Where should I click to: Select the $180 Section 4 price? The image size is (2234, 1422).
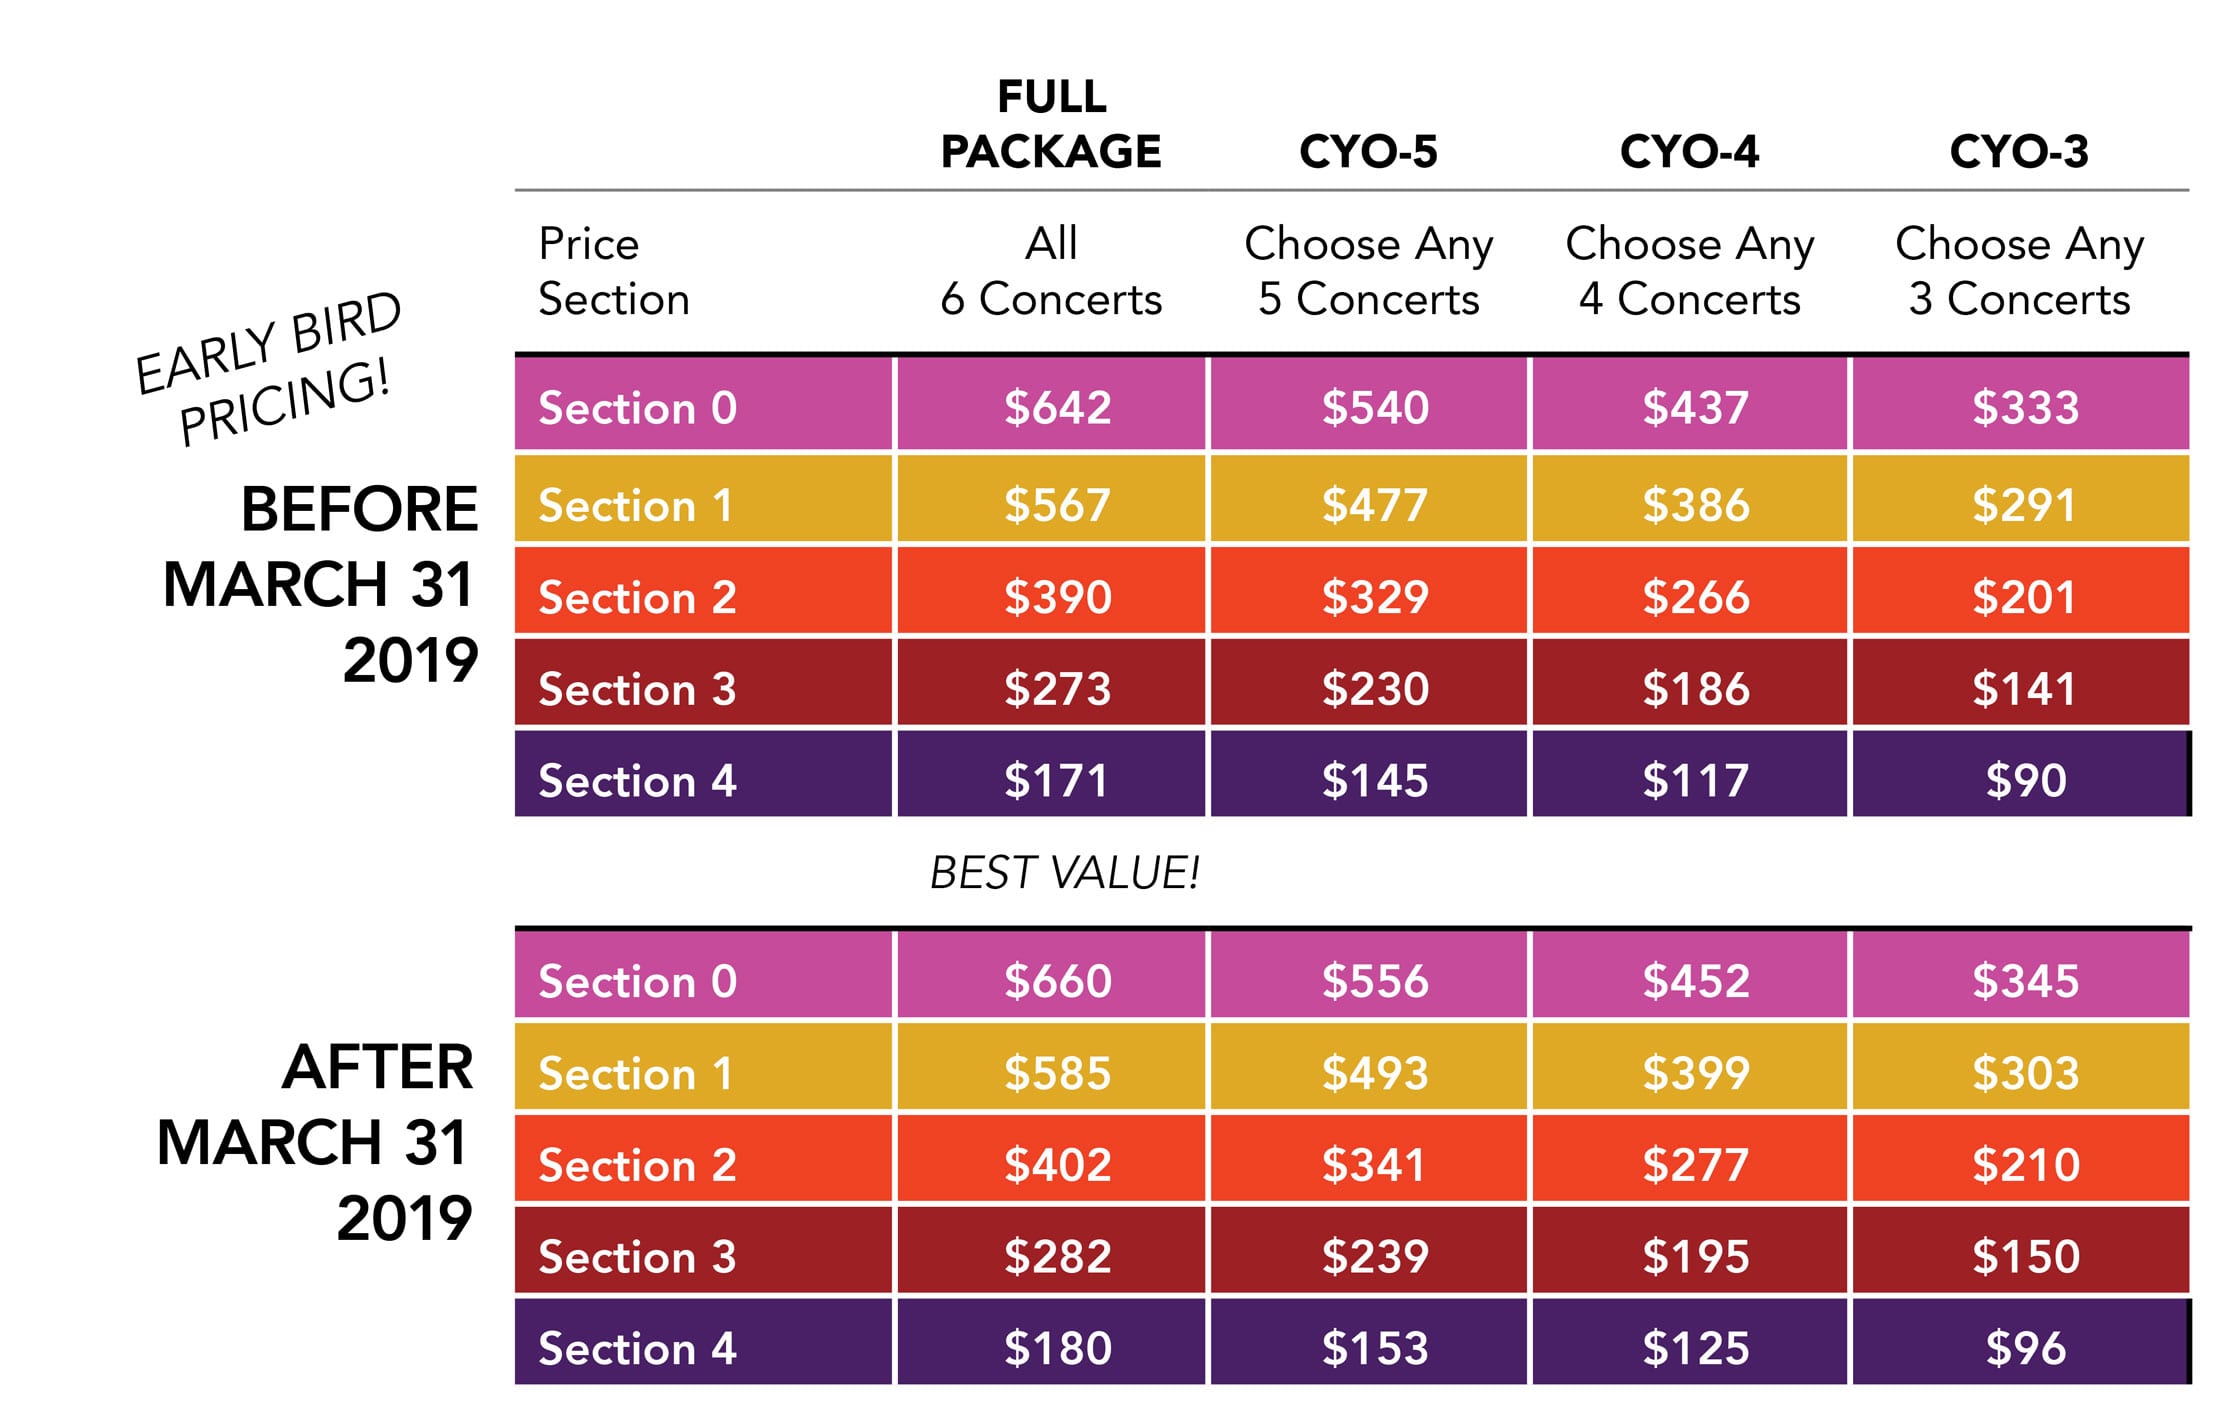(1057, 1348)
